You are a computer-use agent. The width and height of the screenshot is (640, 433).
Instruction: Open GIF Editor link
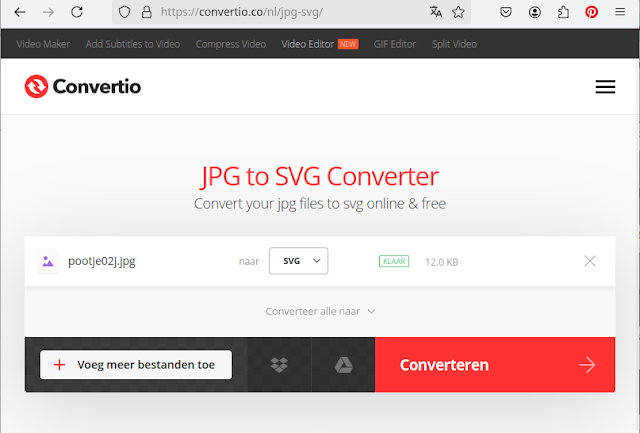[394, 44]
